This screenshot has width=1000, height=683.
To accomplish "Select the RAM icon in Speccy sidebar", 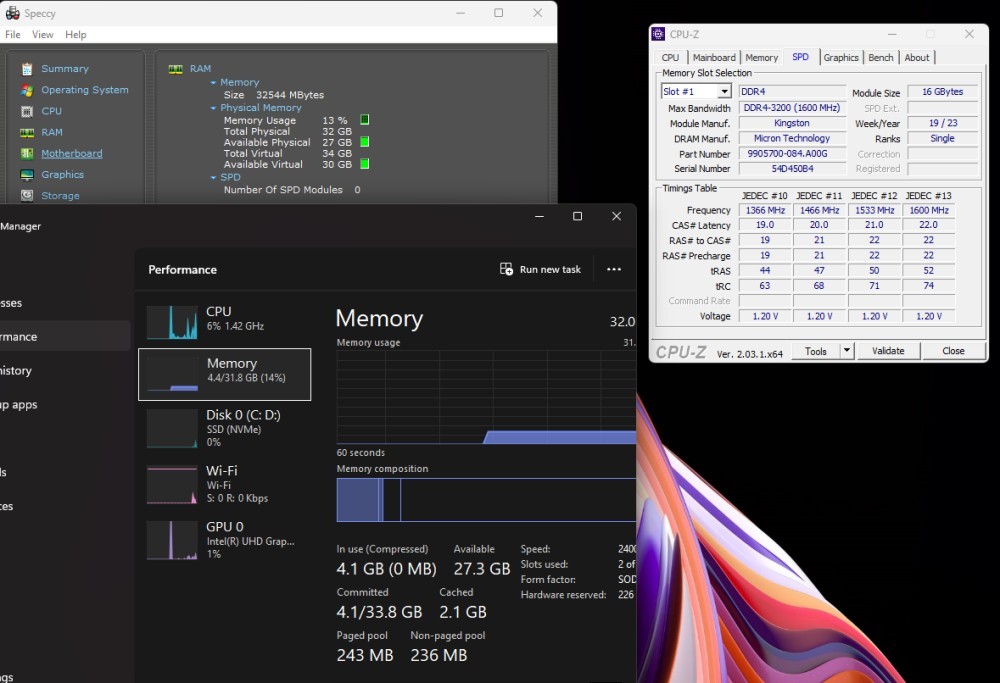I will point(27,132).
